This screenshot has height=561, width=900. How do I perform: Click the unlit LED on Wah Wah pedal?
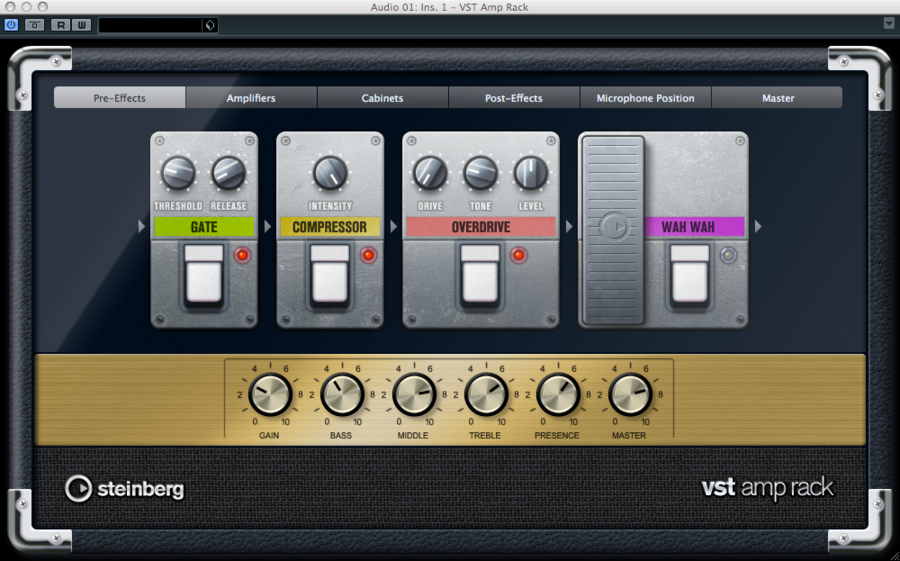point(728,255)
